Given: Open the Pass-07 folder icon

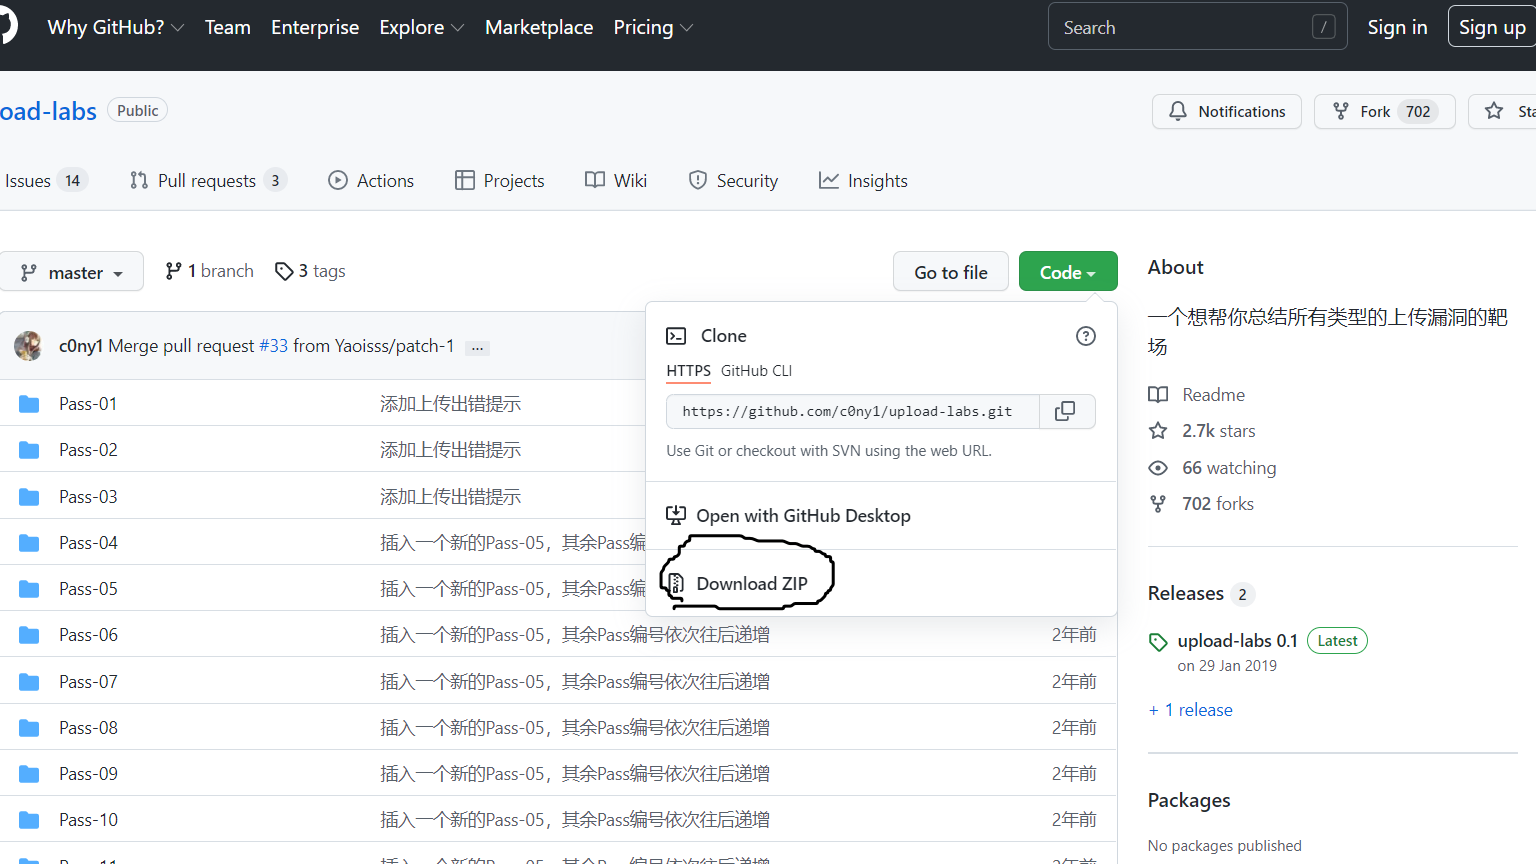Looking at the screenshot, I should click(29, 682).
